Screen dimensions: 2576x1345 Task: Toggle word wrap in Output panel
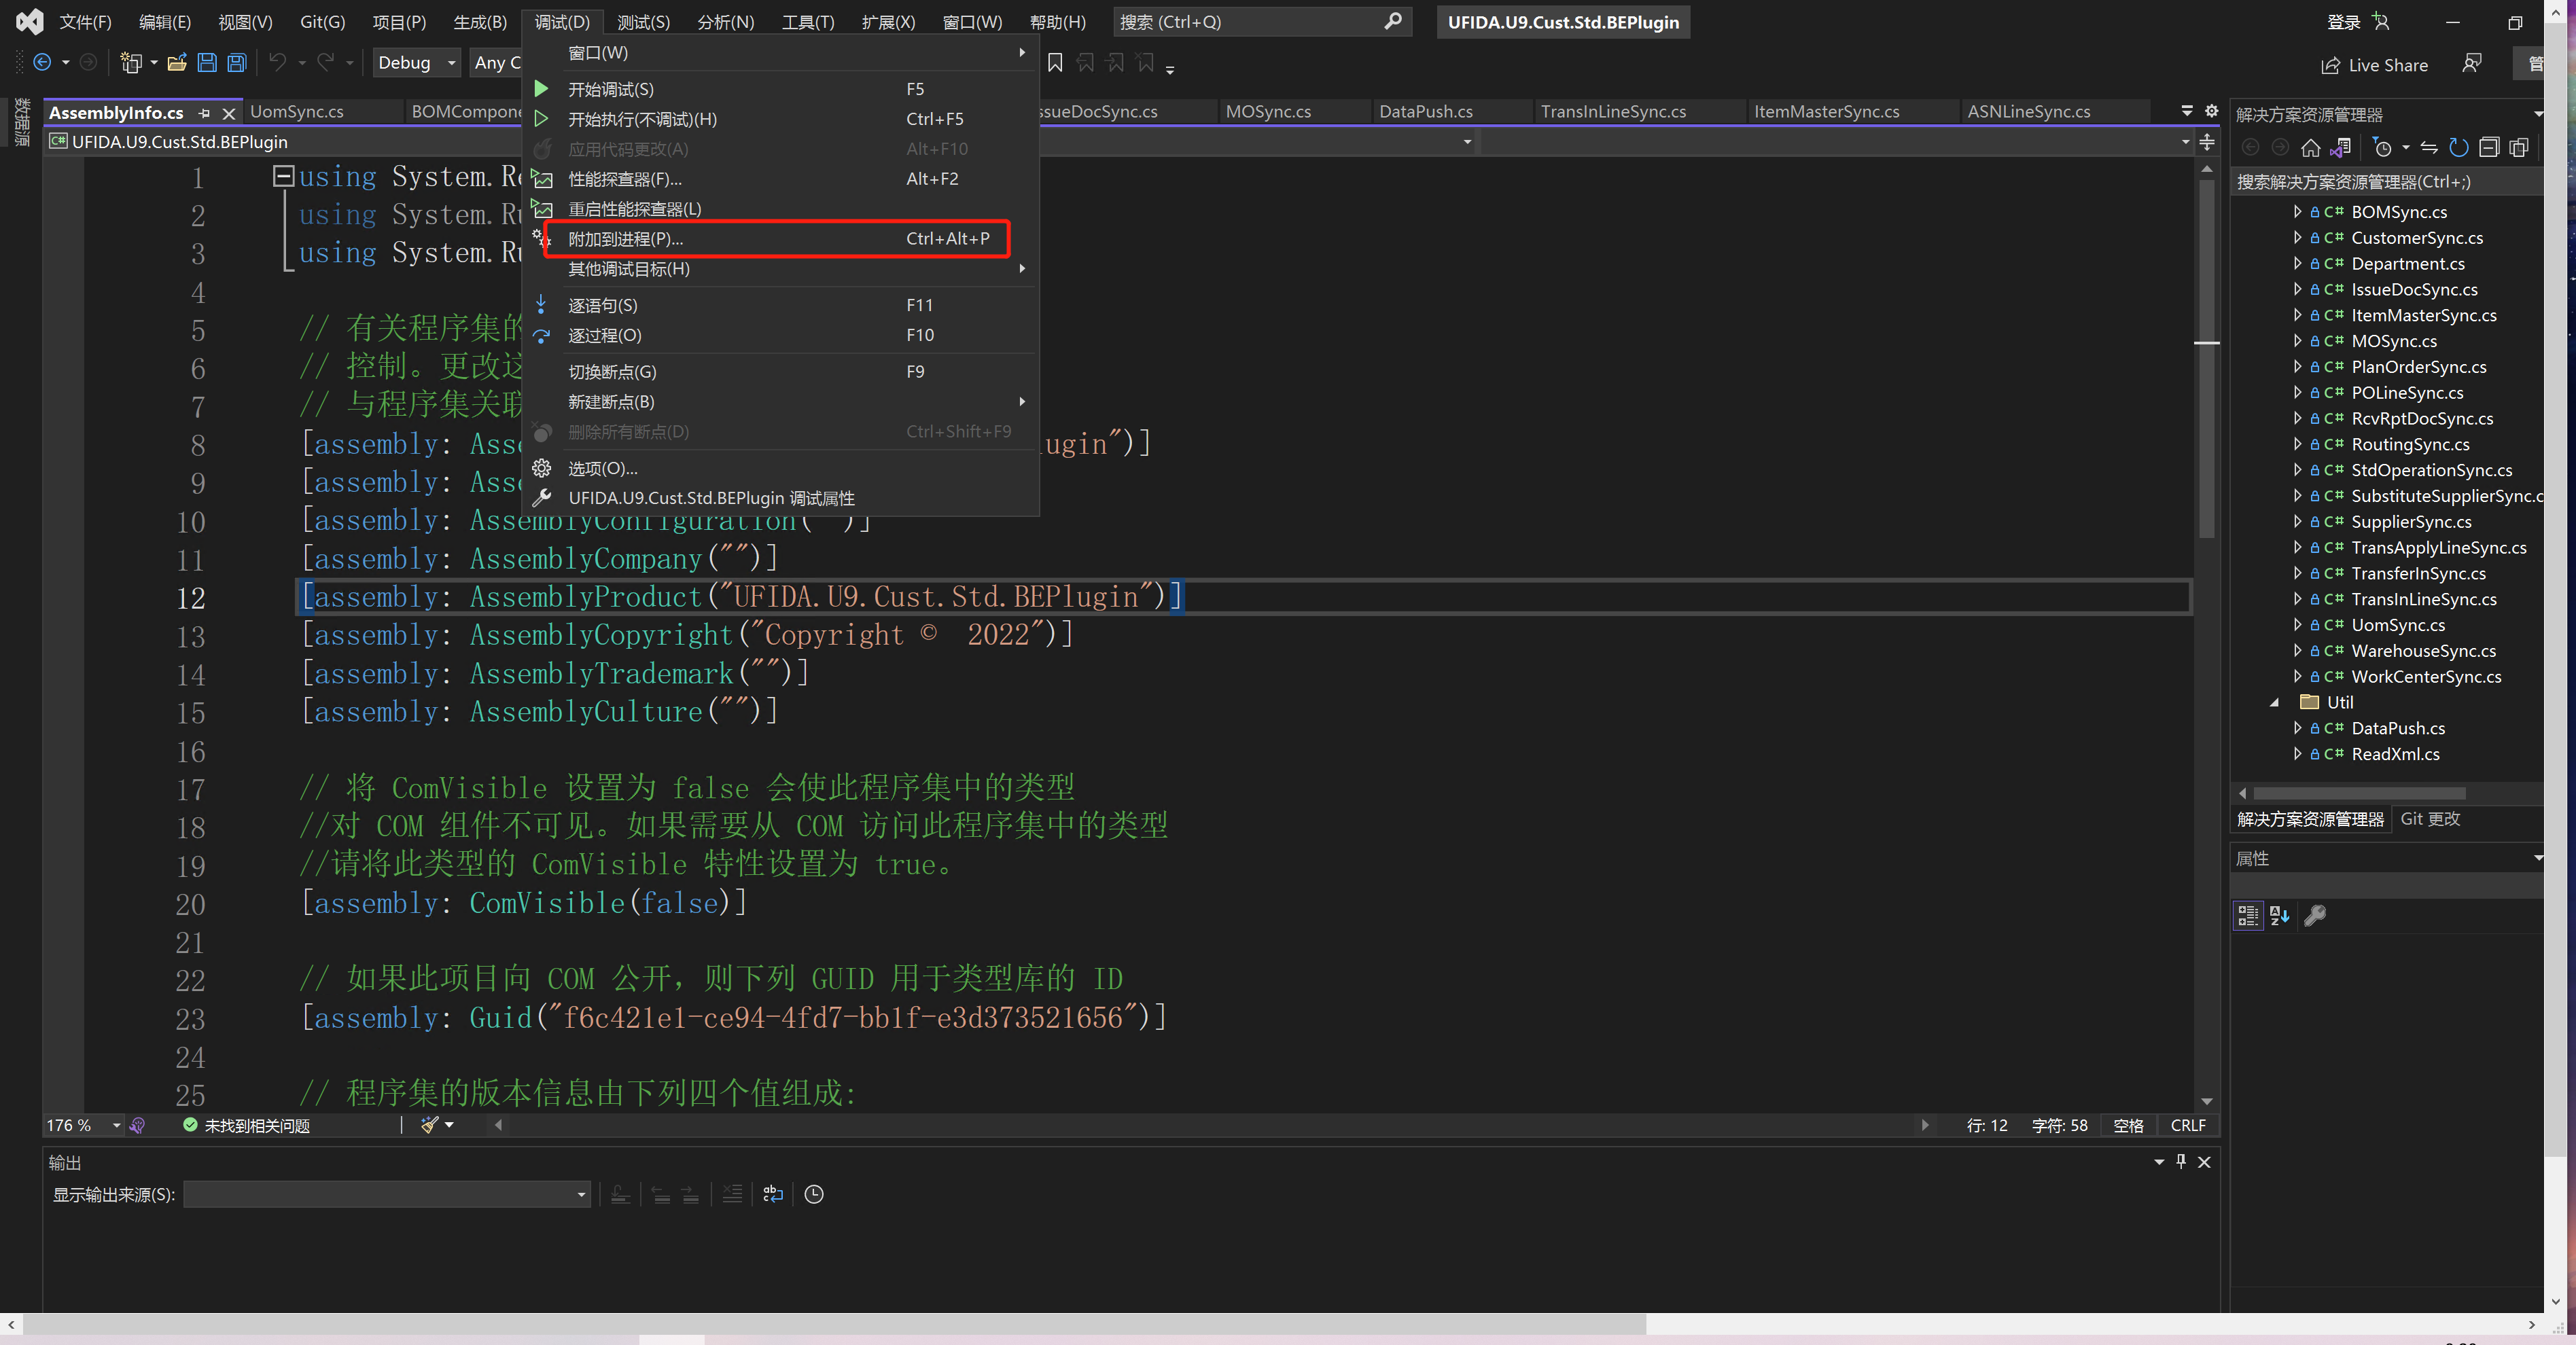(x=773, y=1194)
